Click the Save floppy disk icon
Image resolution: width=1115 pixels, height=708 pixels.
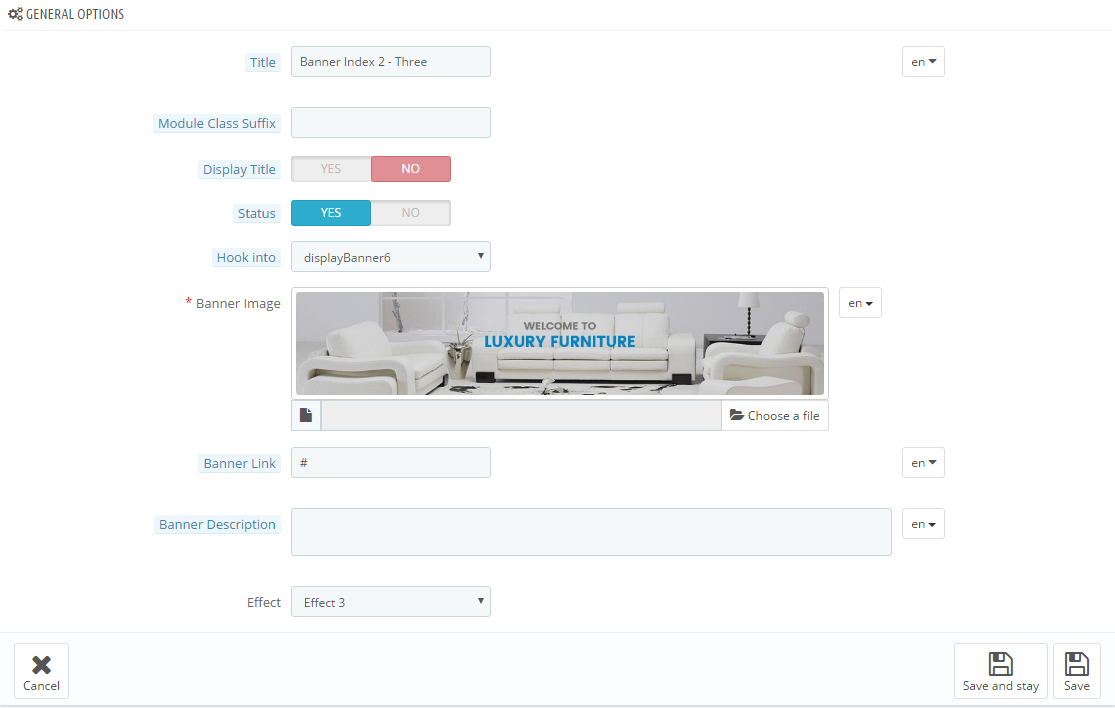coord(1077,664)
